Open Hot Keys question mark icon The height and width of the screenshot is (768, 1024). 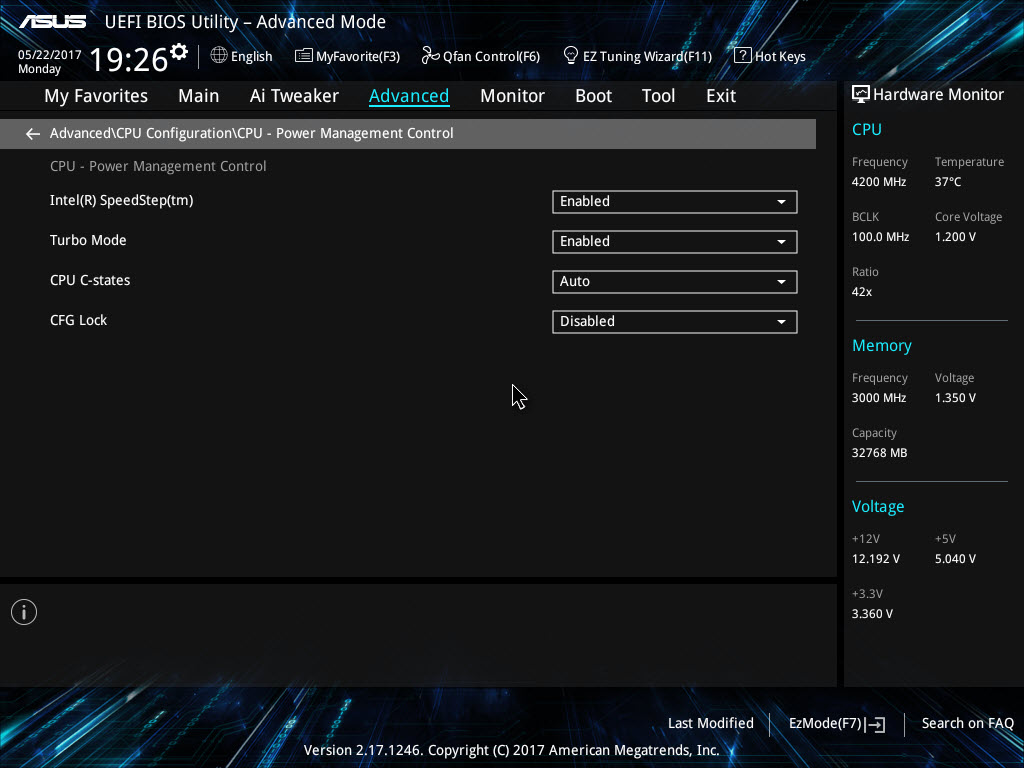743,56
